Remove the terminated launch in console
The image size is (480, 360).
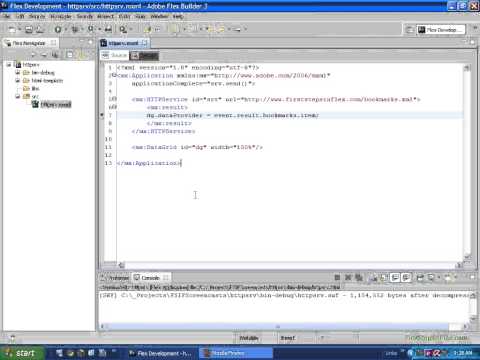tap(348, 277)
